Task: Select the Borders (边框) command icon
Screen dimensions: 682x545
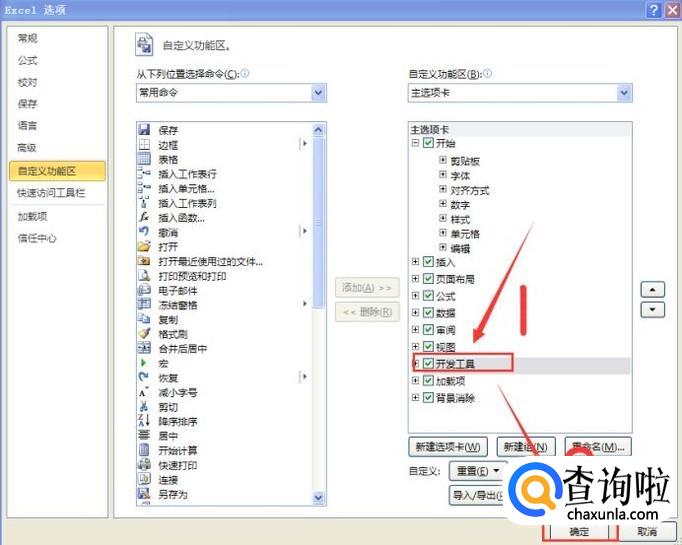Action: [144, 144]
